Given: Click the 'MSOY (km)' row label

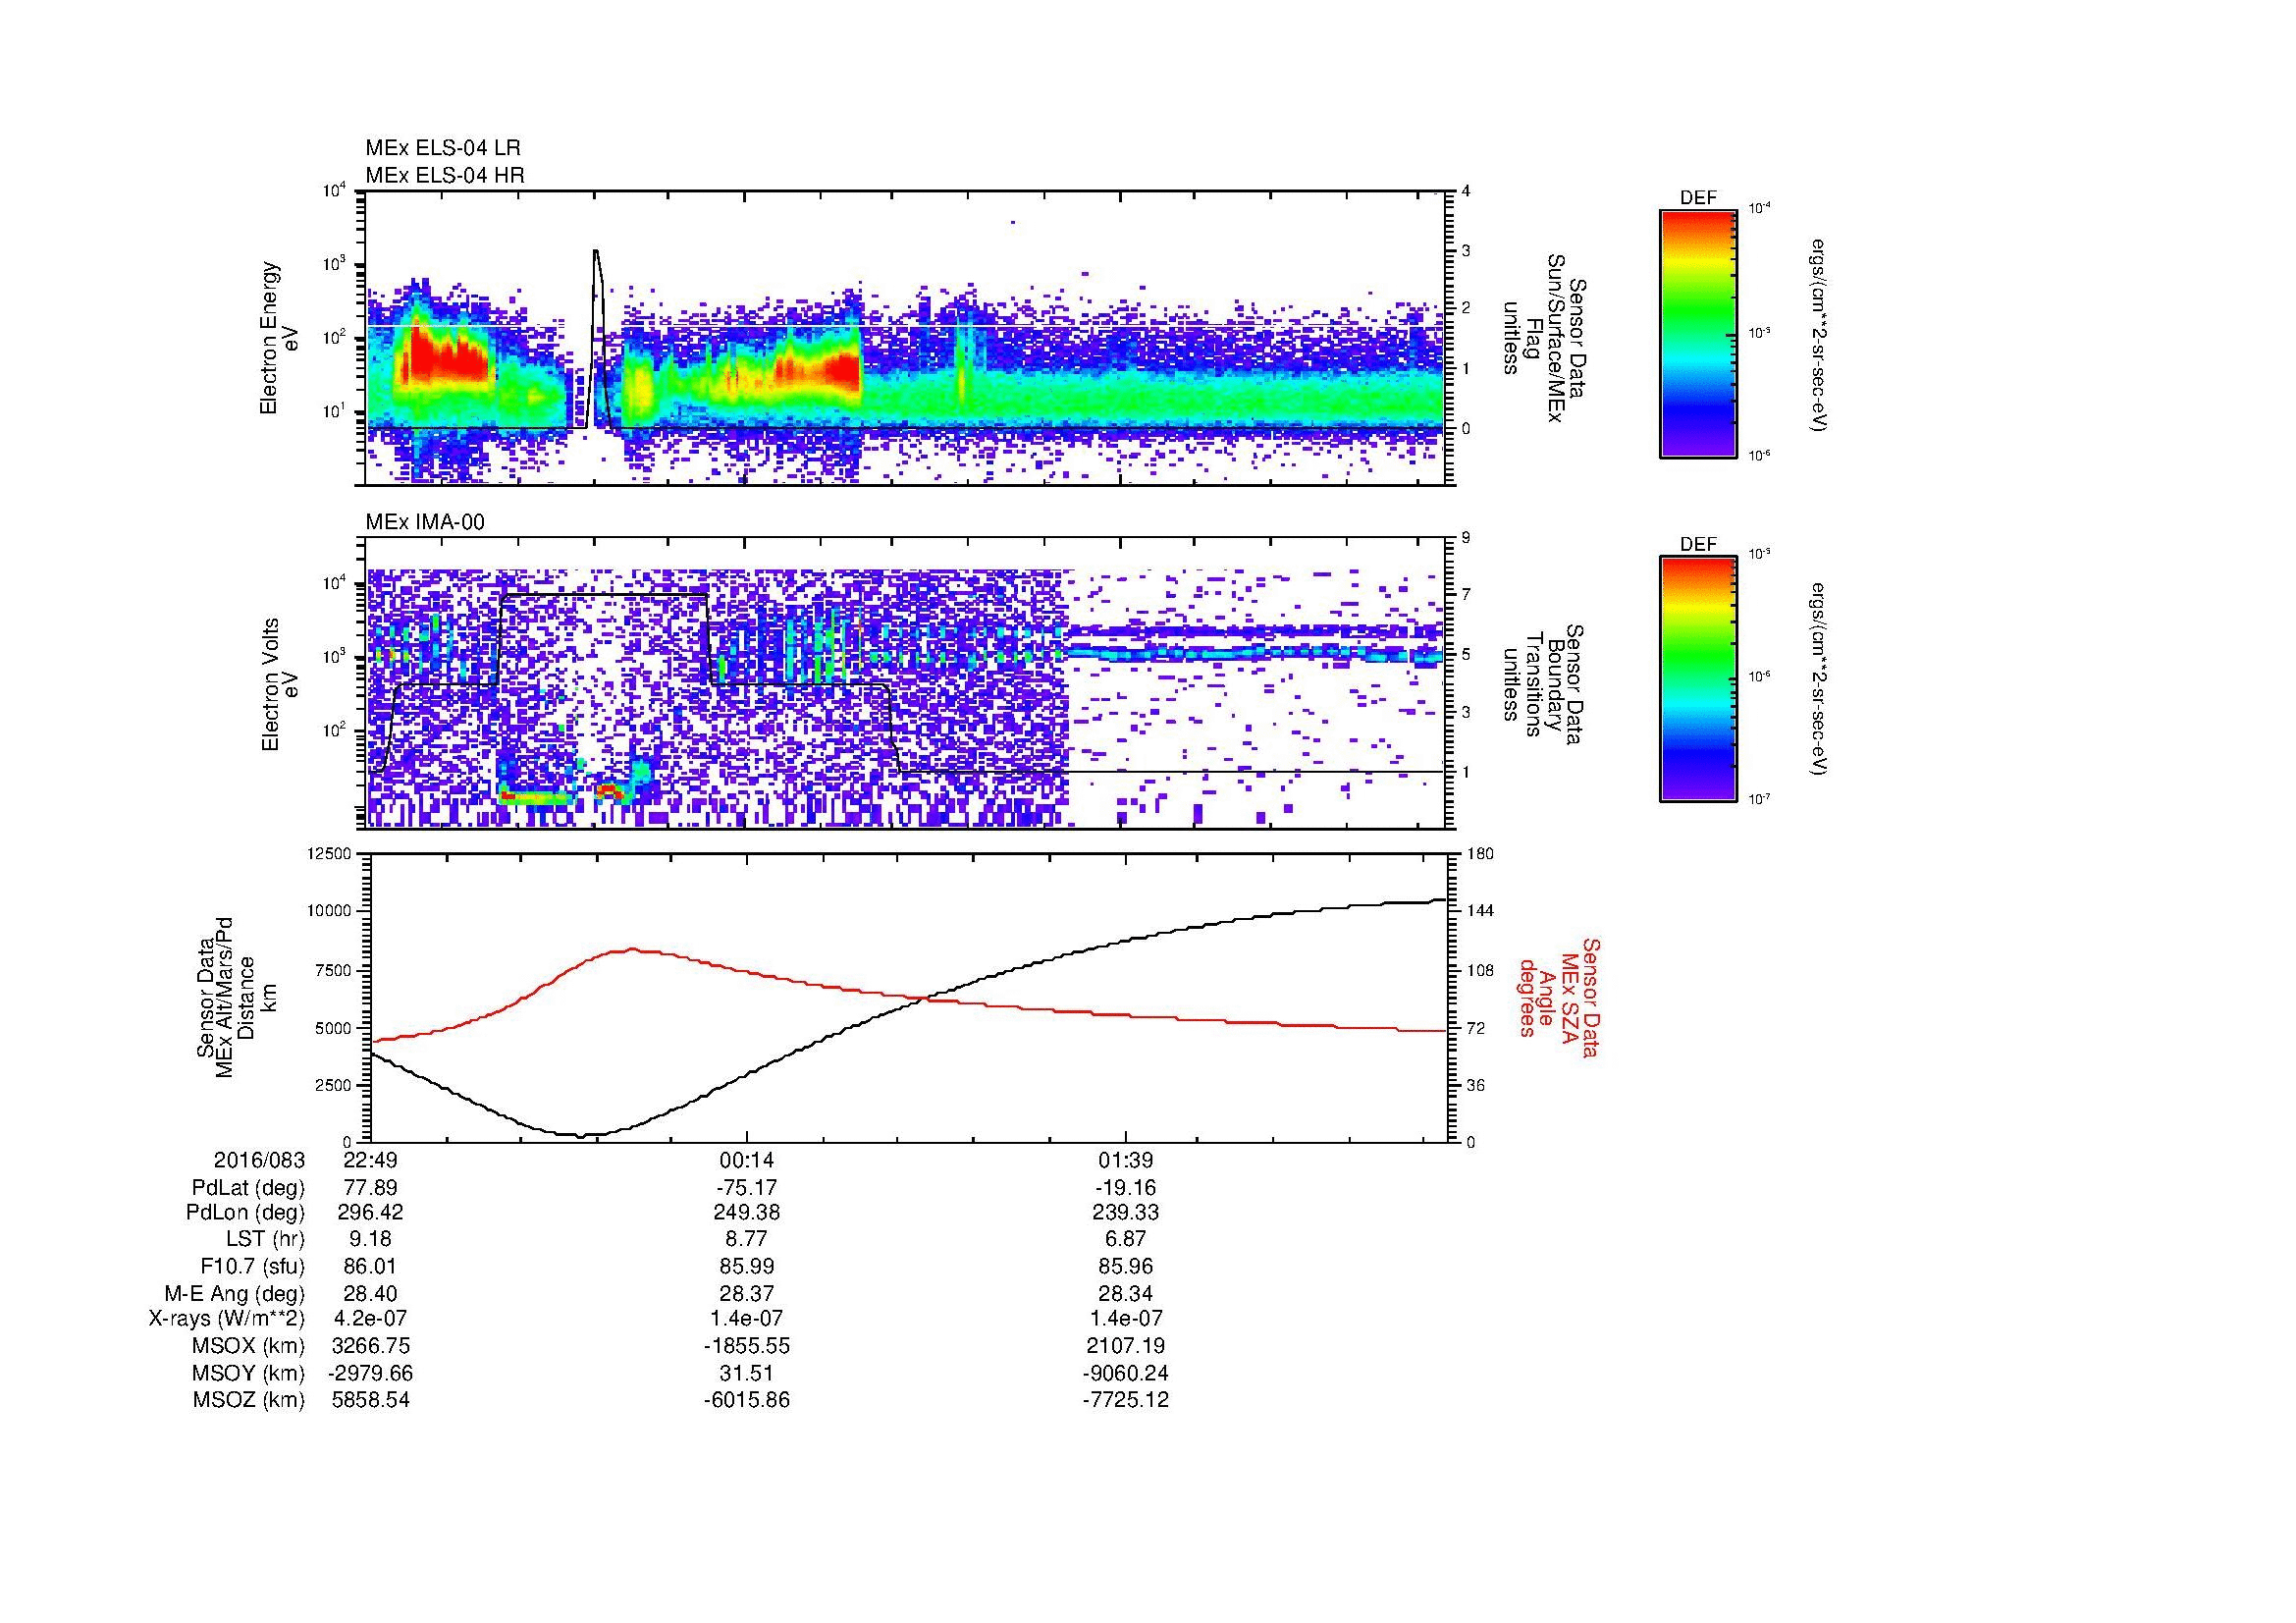Looking at the screenshot, I should (x=248, y=1373).
